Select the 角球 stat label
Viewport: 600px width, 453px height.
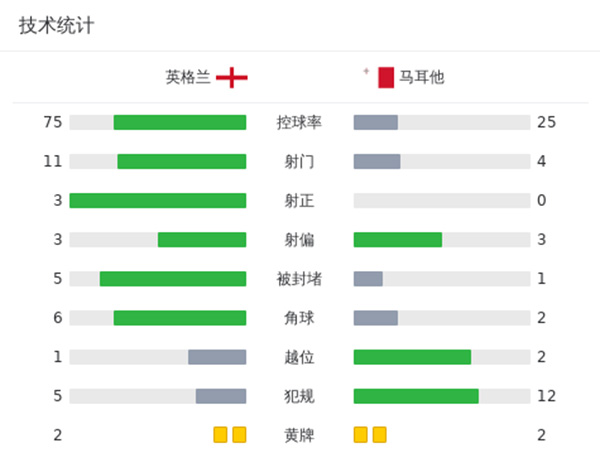click(300, 318)
